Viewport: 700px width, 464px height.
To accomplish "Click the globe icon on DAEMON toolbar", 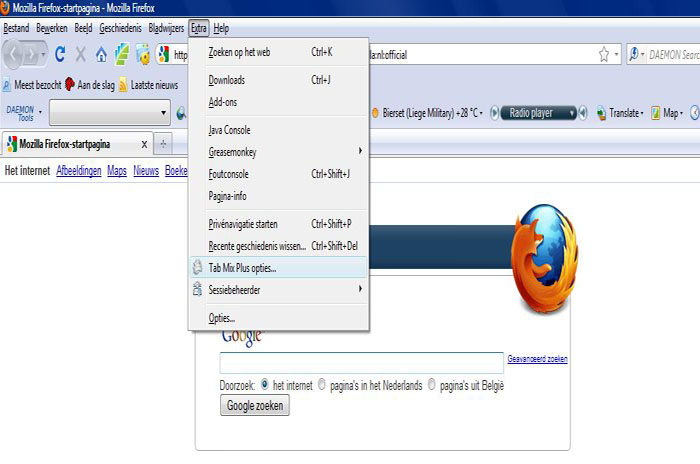I will coord(181,113).
